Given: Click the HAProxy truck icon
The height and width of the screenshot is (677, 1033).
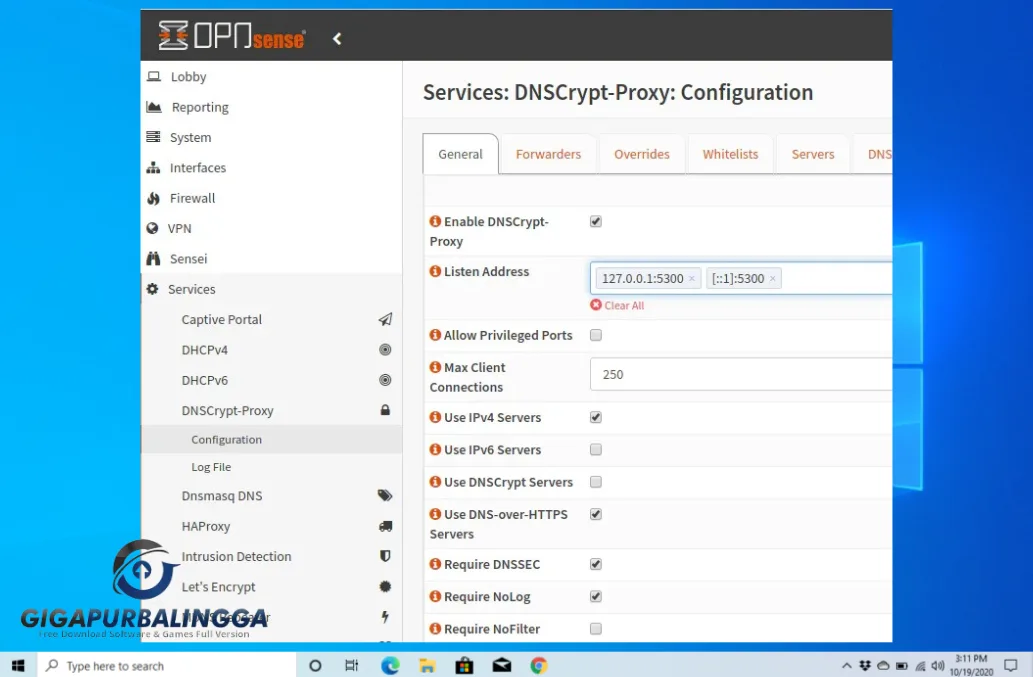Looking at the screenshot, I should click(385, 526).
